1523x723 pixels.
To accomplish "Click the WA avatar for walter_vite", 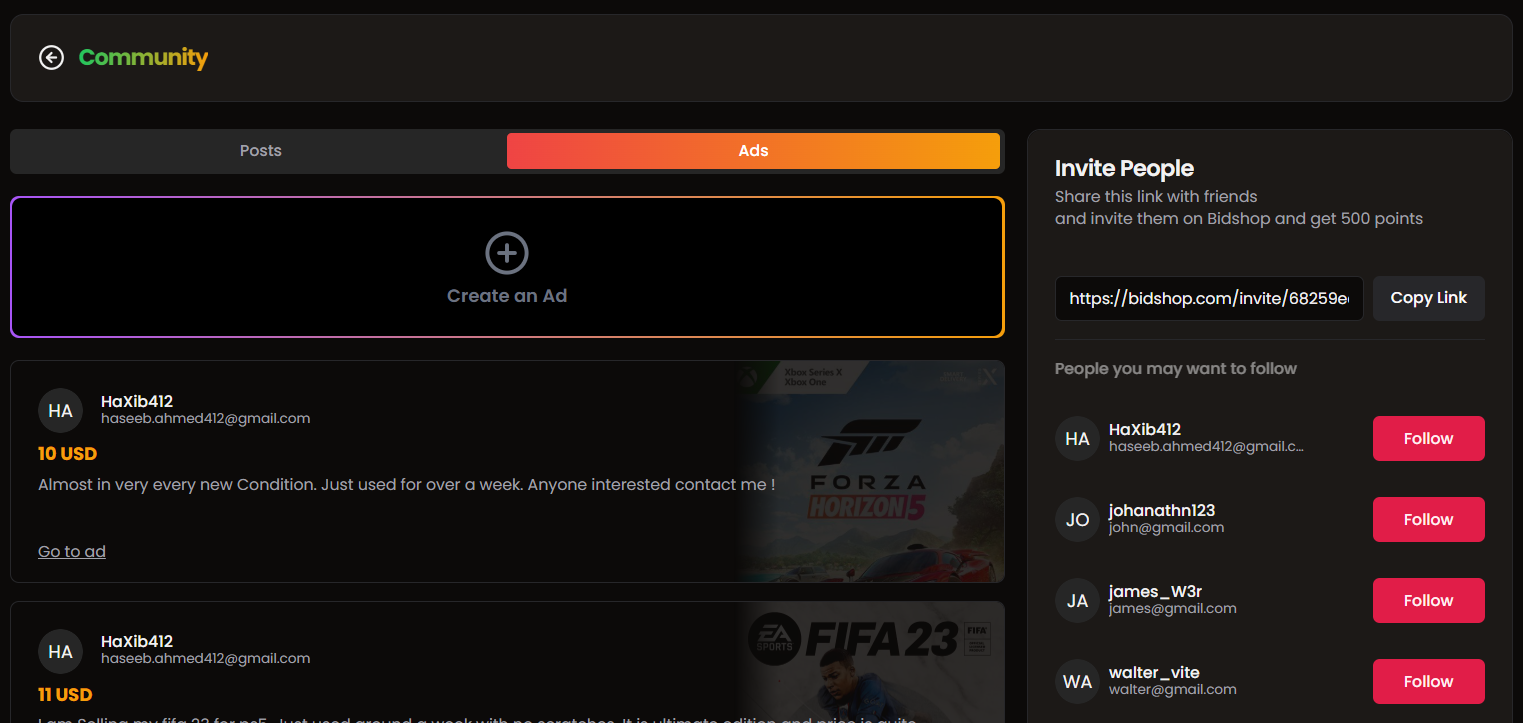I will [1077, 682].
